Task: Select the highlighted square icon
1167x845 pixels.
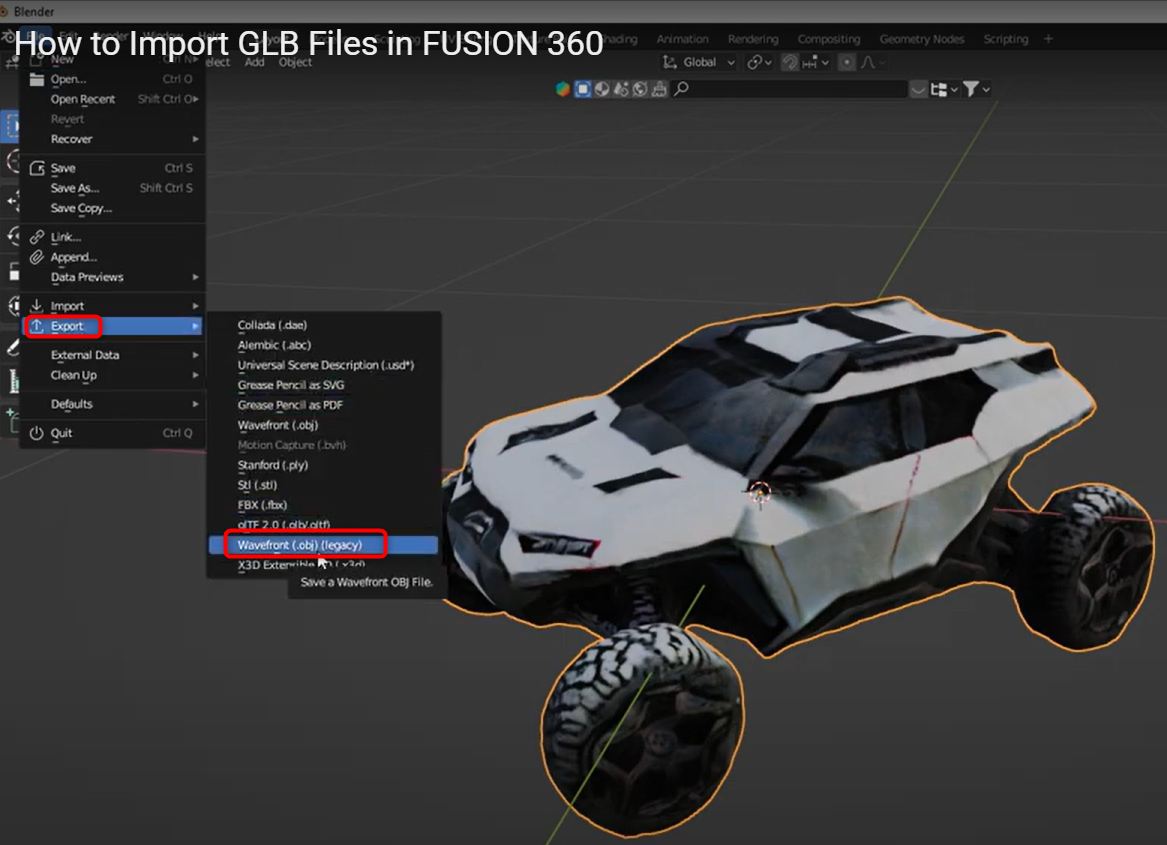Action: pyautogui.click(x=583, y=89)
